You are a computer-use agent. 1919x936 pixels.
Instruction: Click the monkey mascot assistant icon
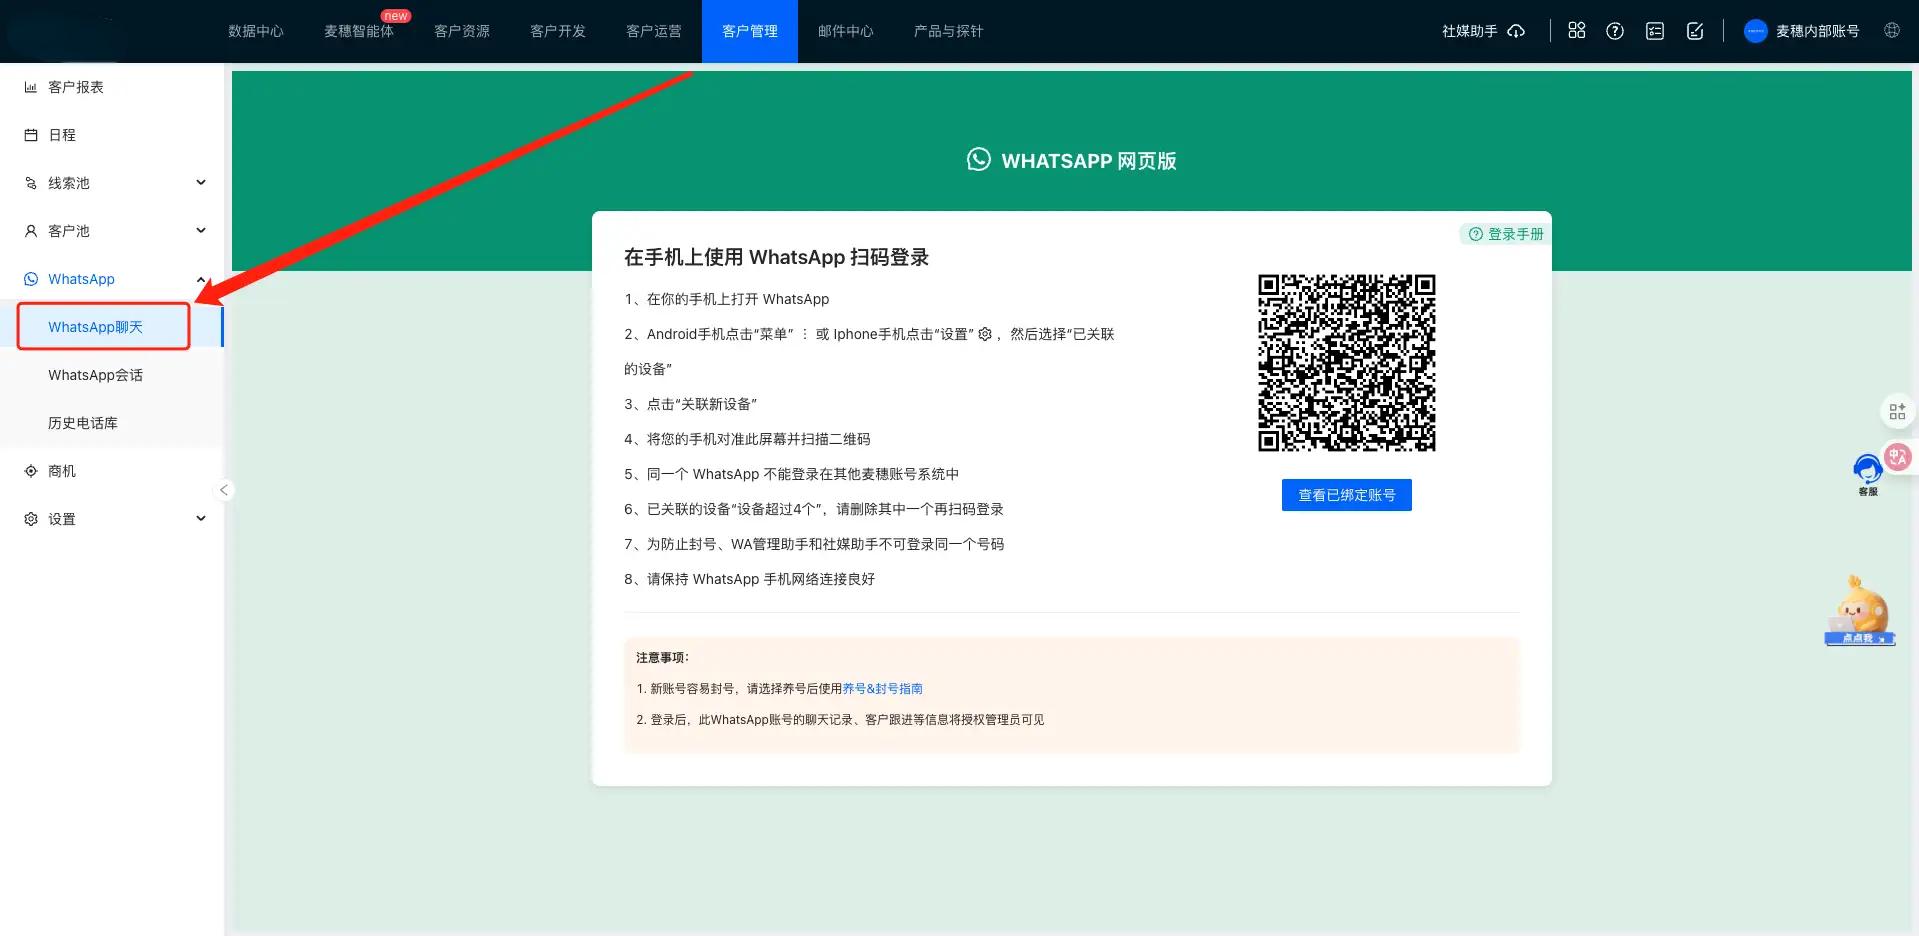click(1860, 611)
